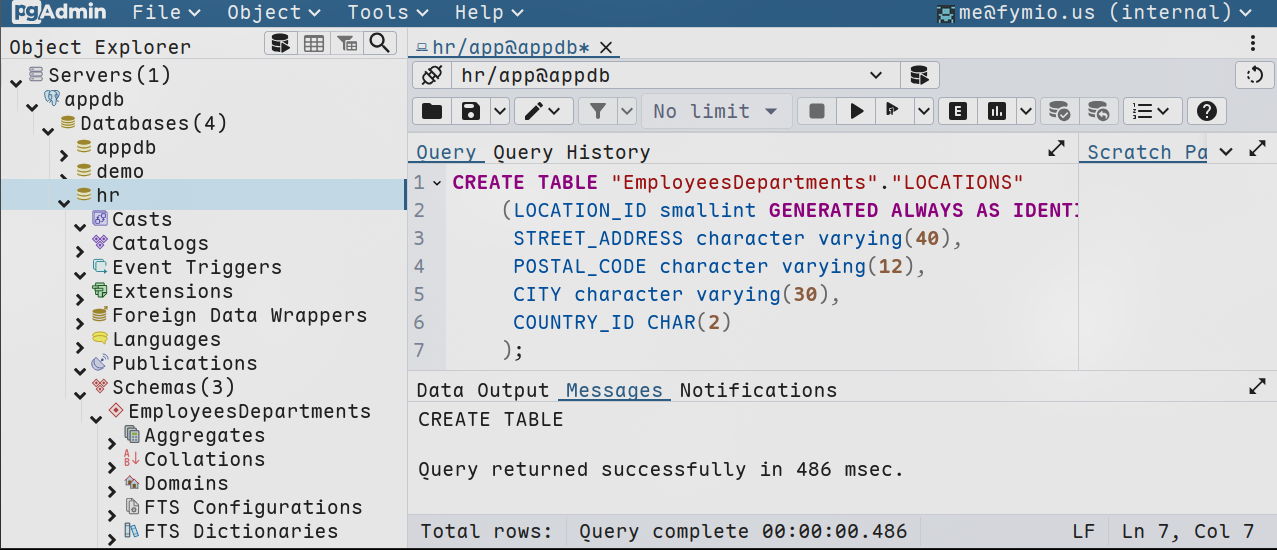
Task: Click the Execute query play button
Action: 856,111
